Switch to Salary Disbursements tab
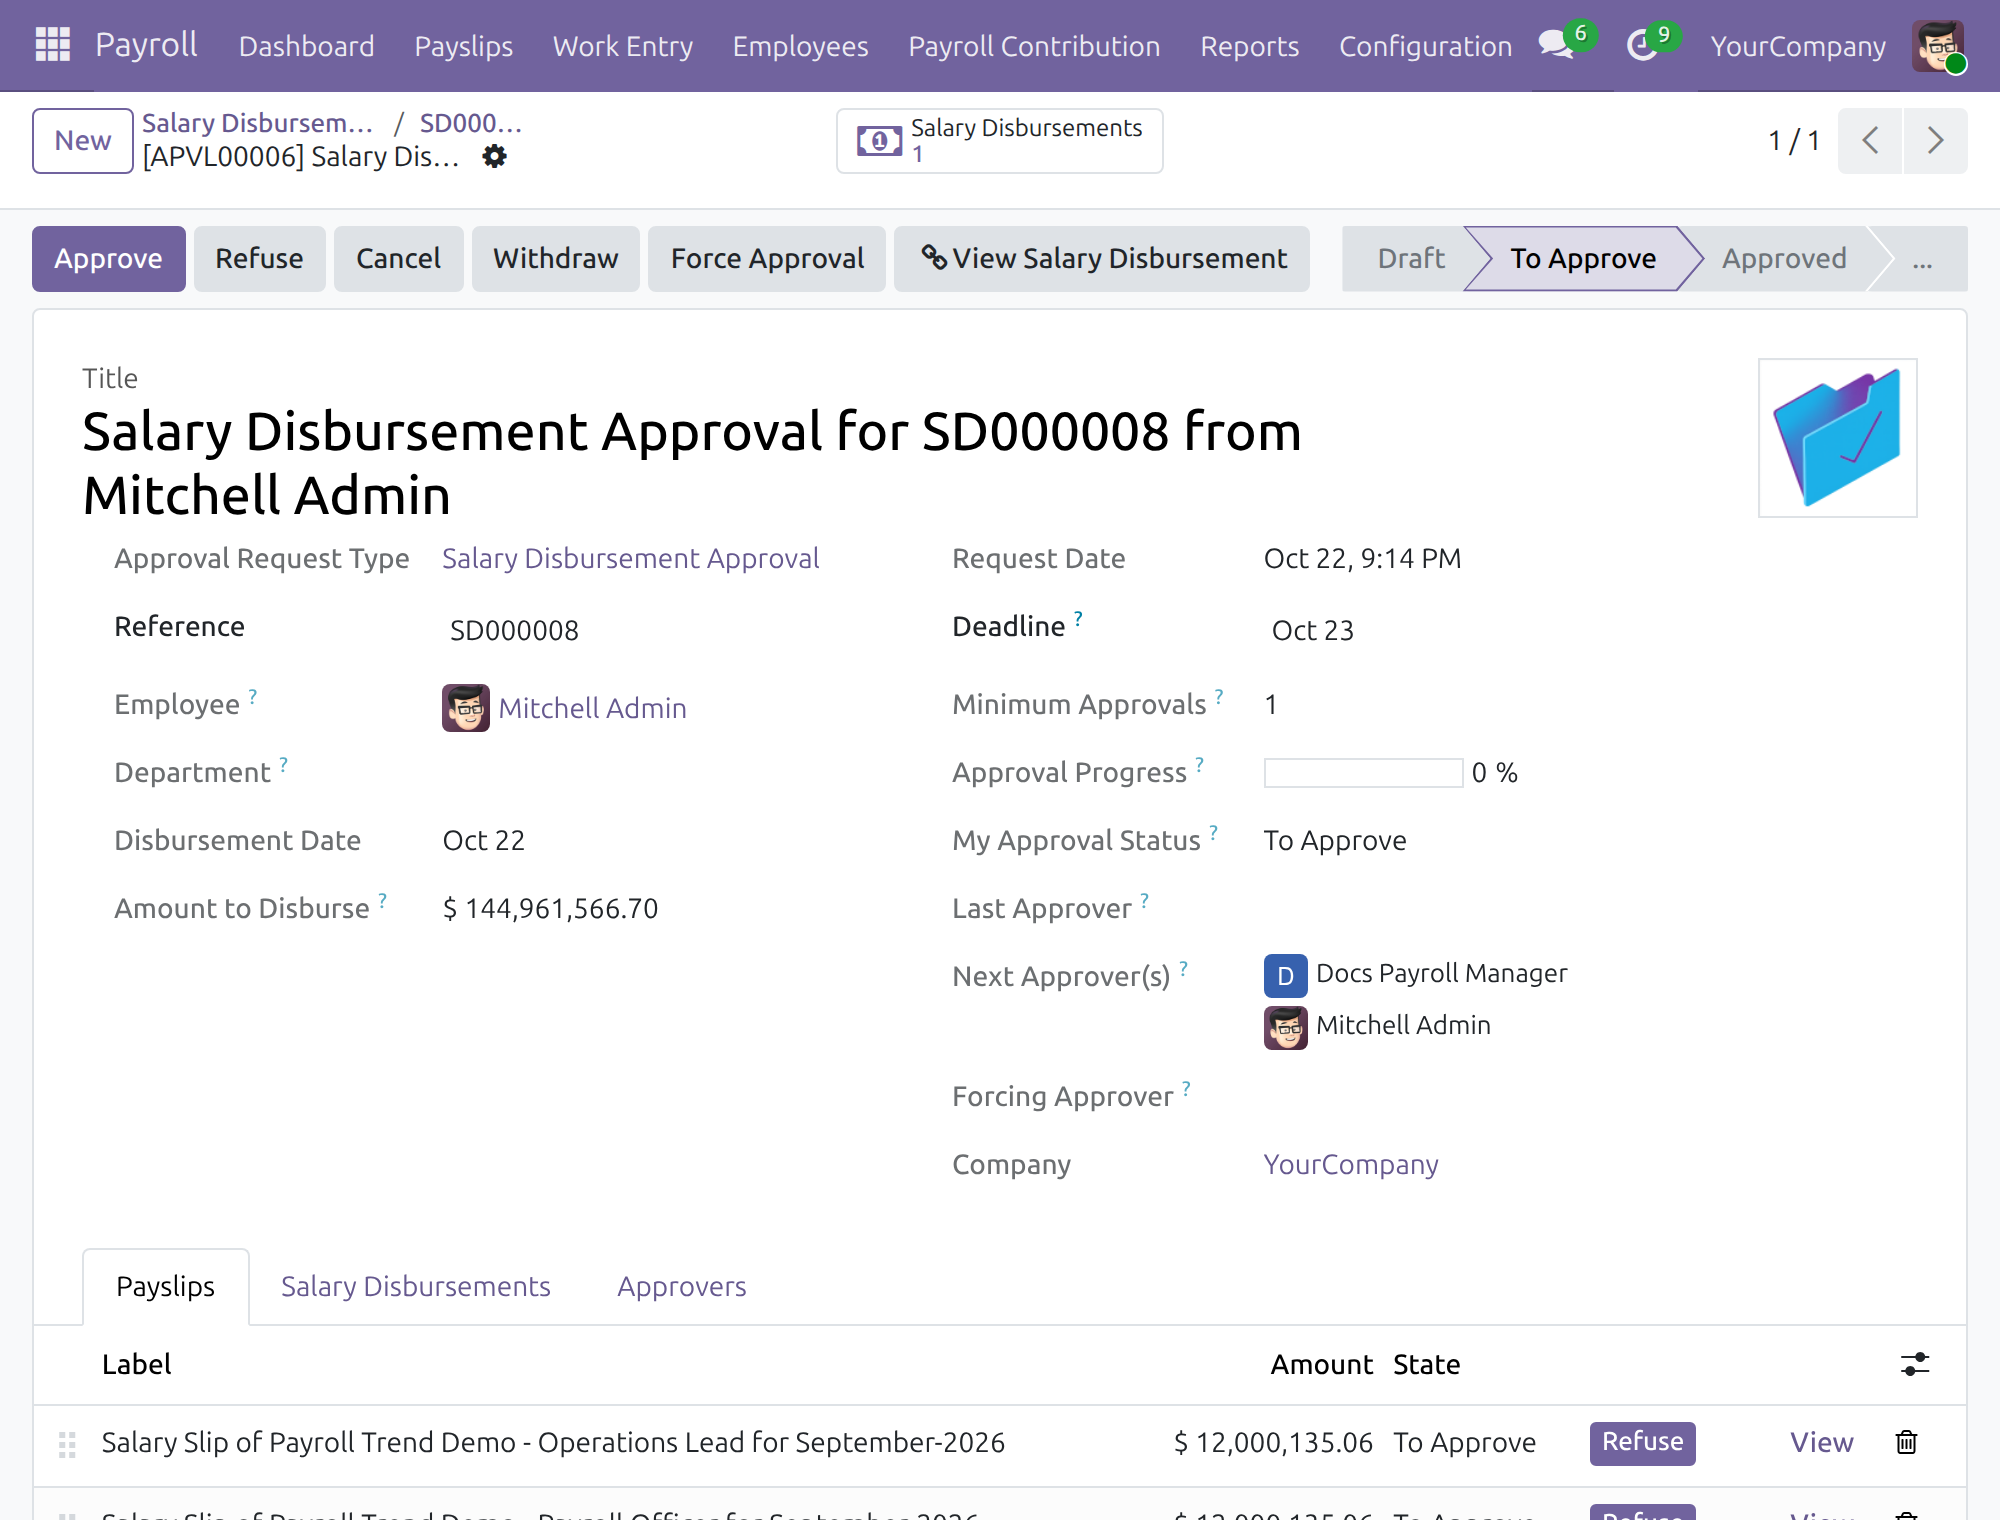This screenshot has height=1520, width=2000. pos(415,1286)
